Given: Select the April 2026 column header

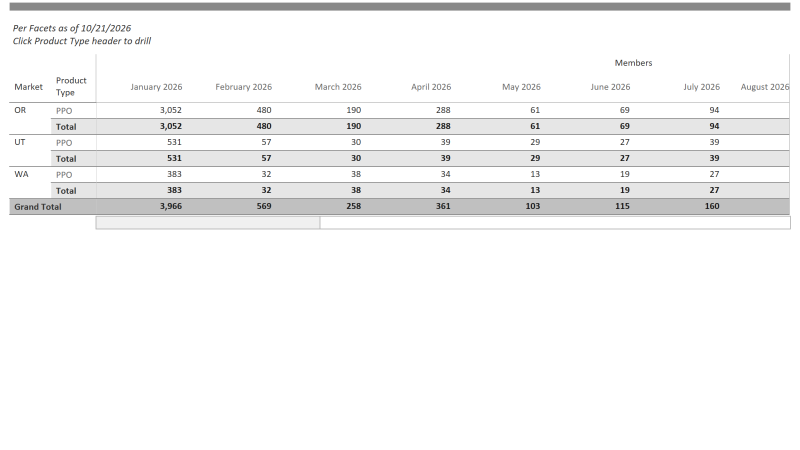Looking at the screenshot, I should click(431, 87).
